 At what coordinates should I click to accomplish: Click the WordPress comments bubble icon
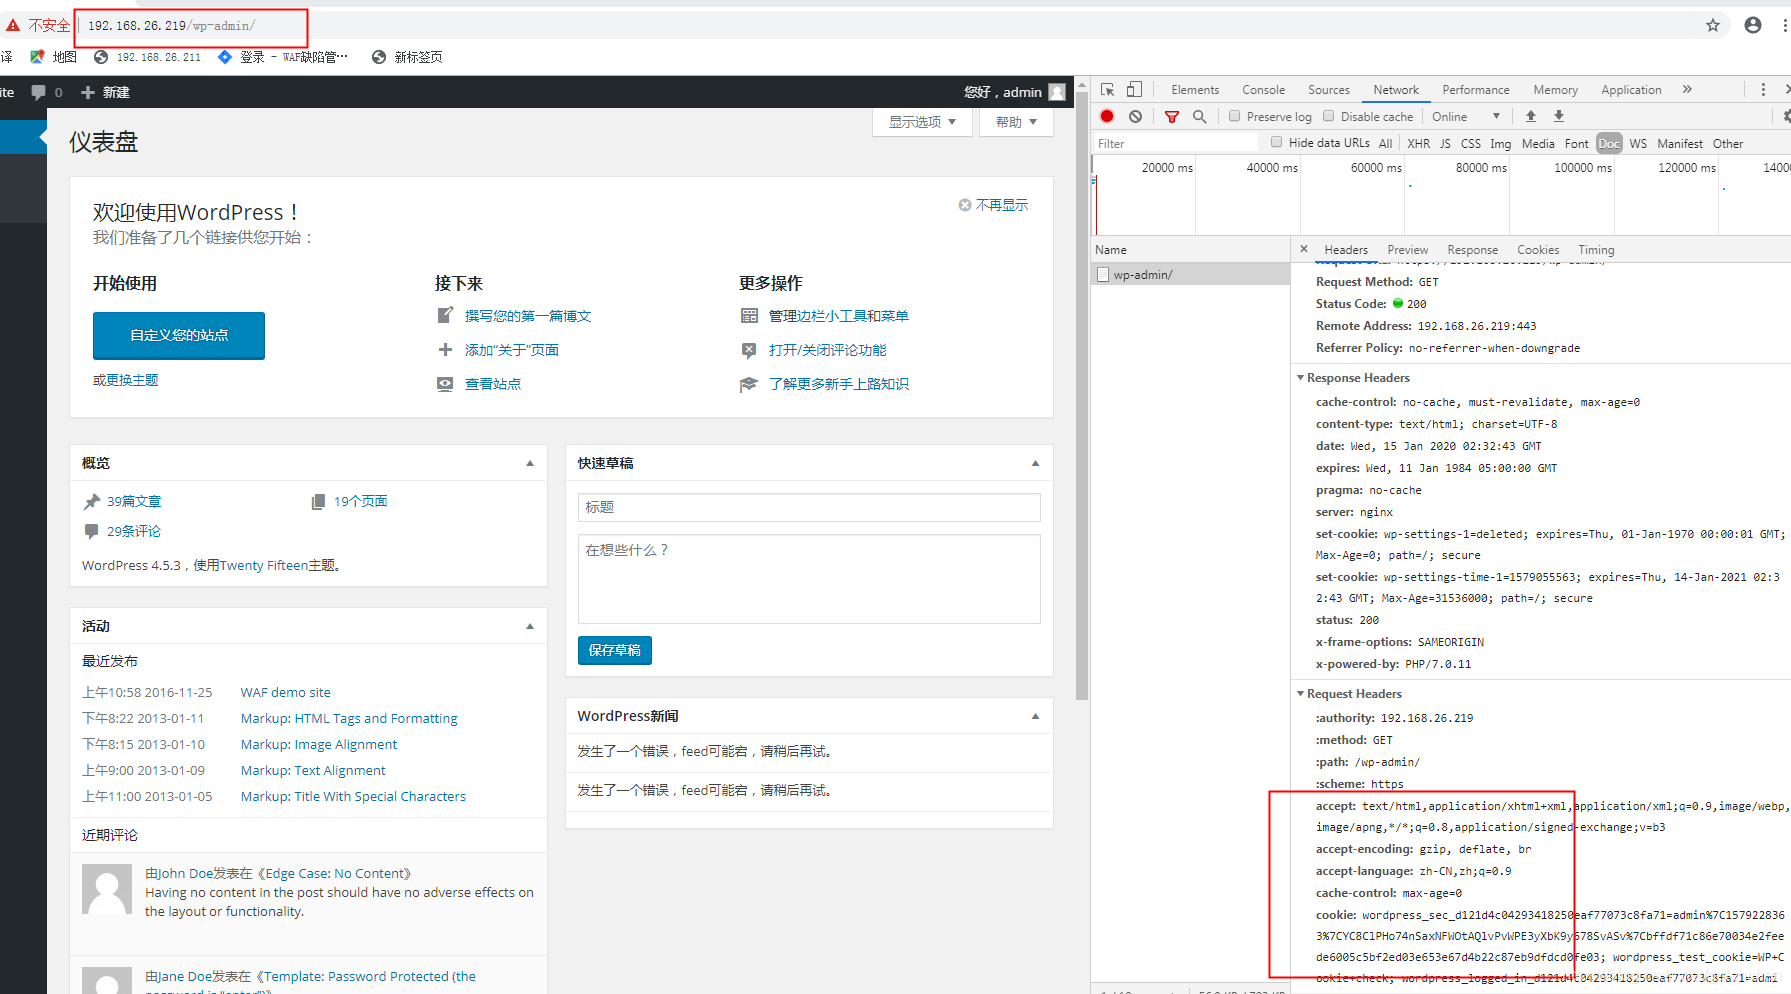(38, 92)
